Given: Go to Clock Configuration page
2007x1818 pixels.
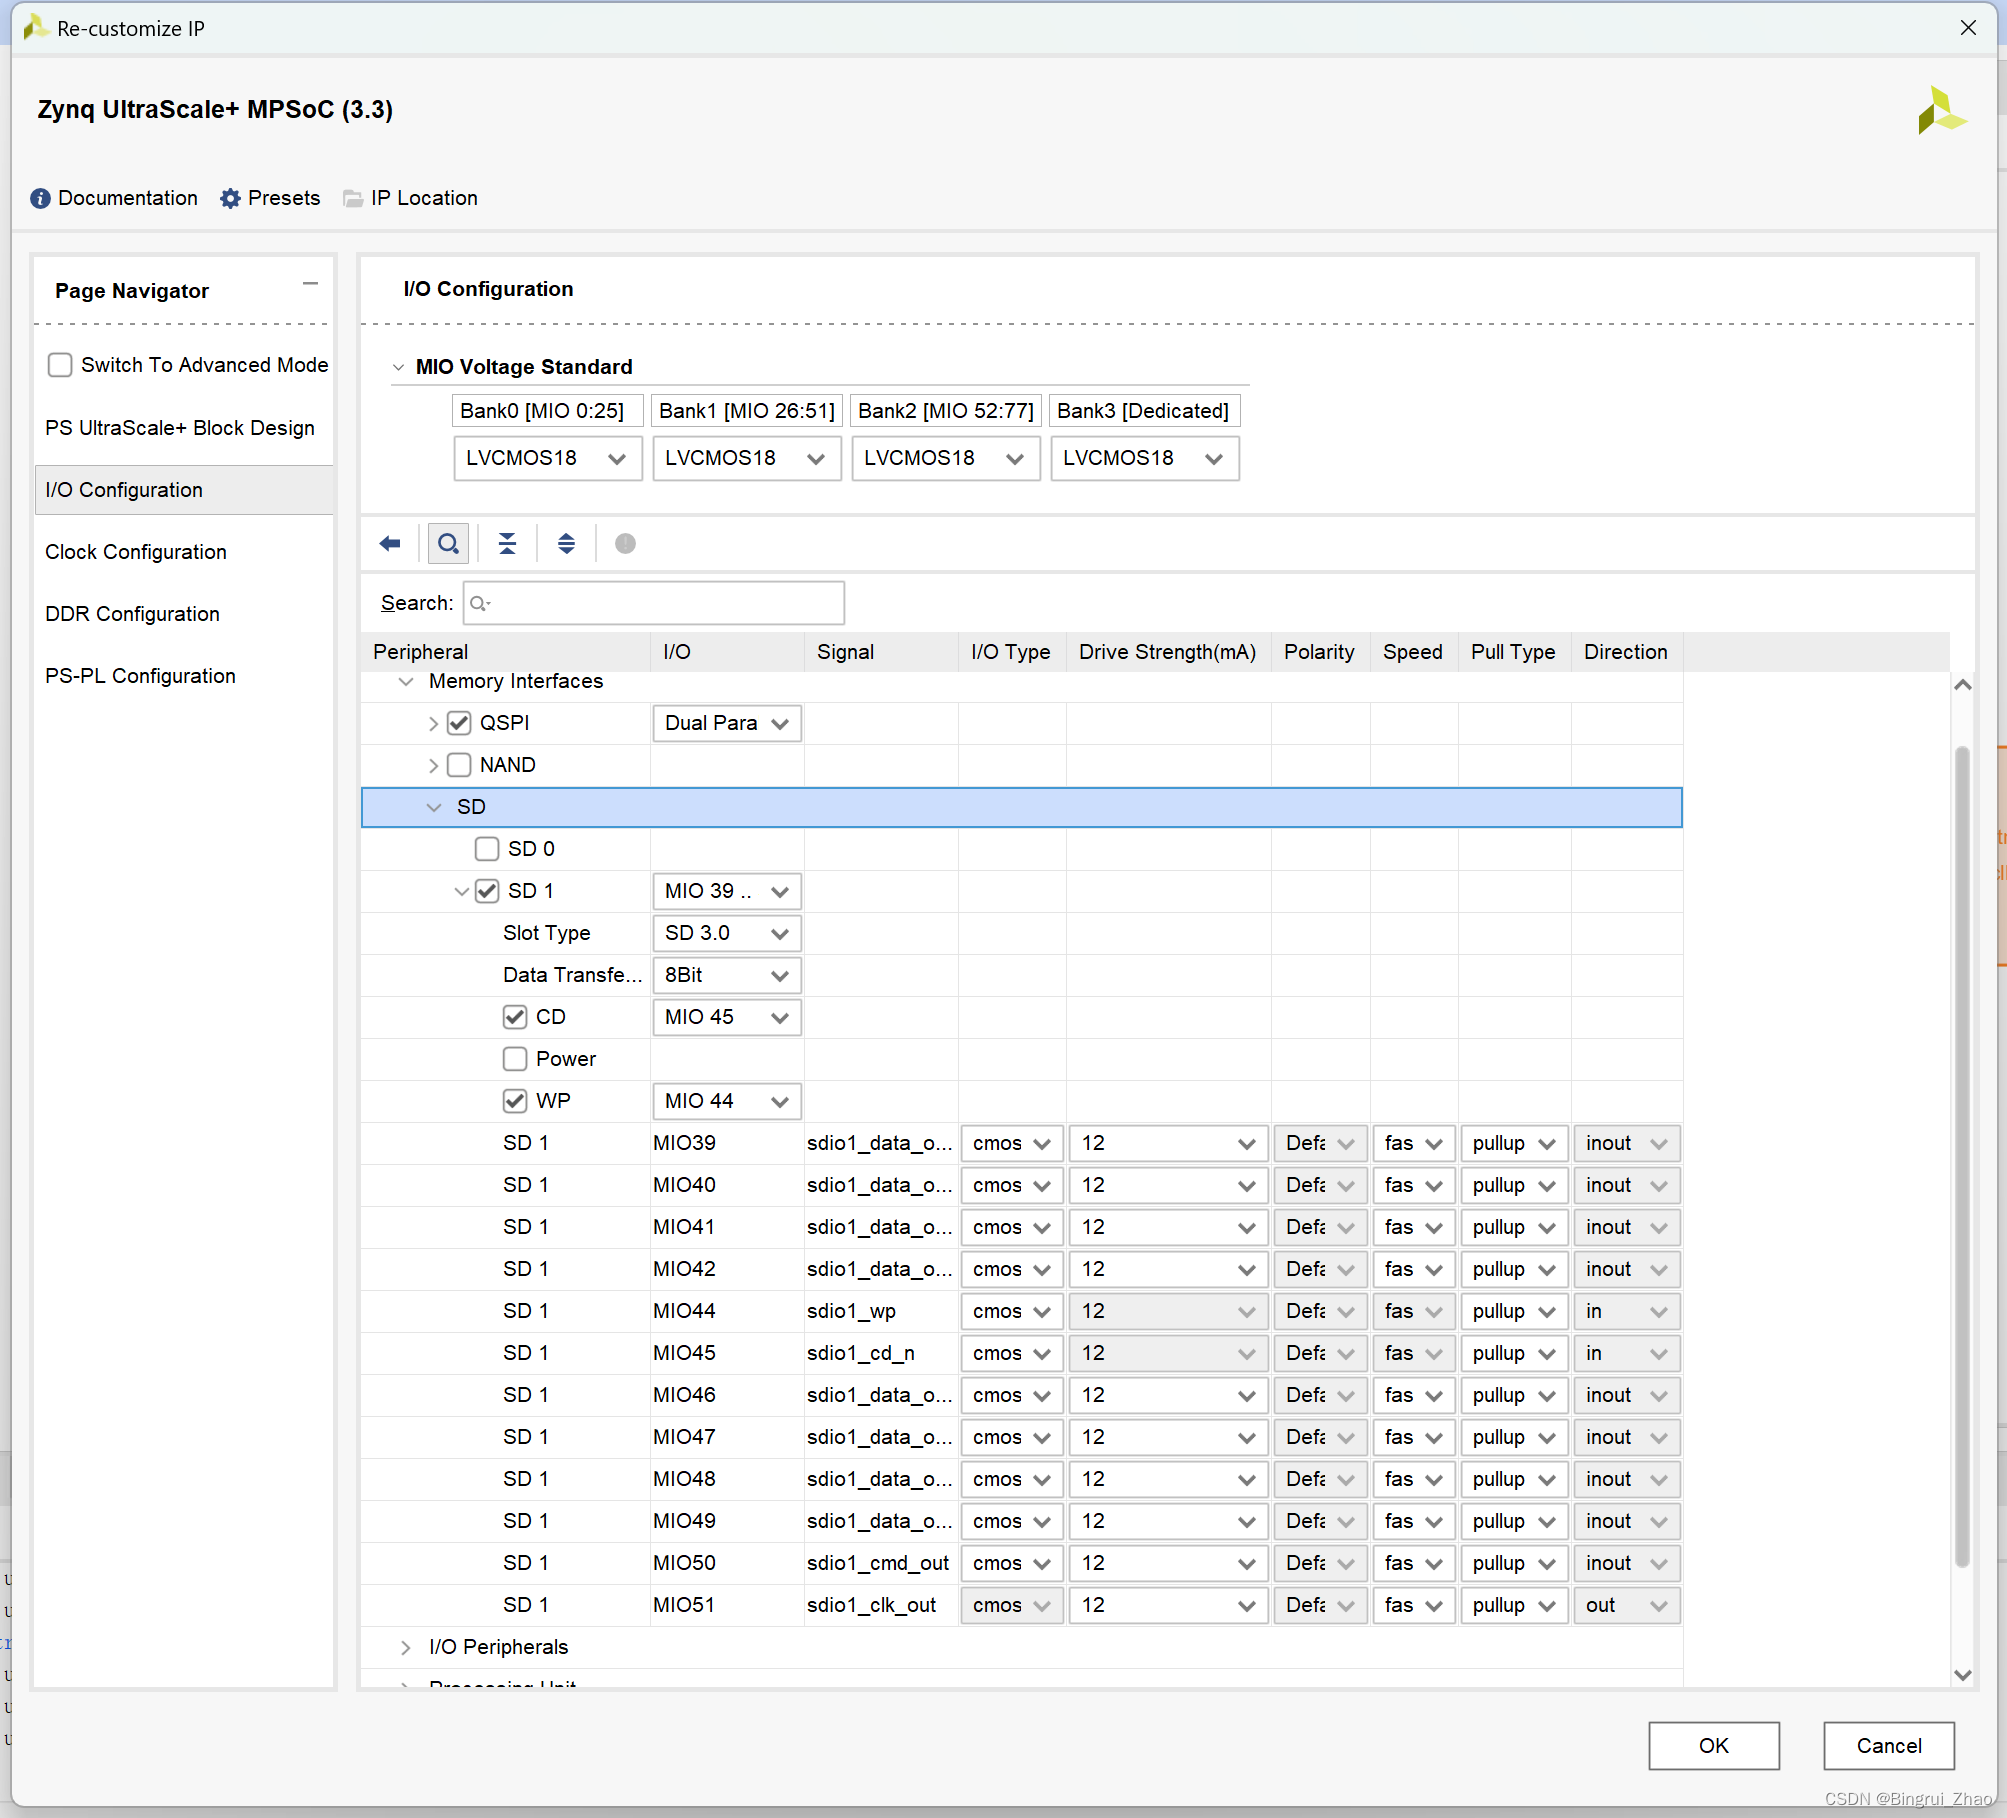Looking at the screenshot, I should coord(136,552).
